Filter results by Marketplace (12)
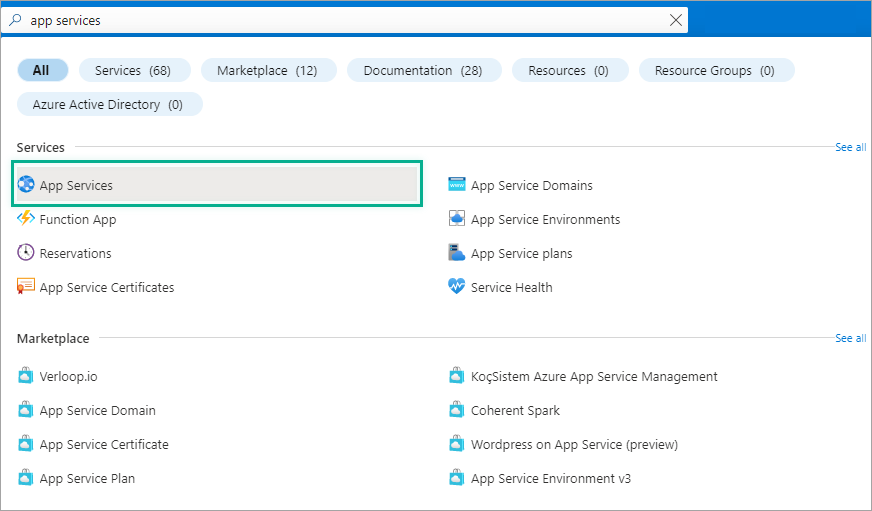This screenshot has width=872, height=511. [x=269, y=70]
